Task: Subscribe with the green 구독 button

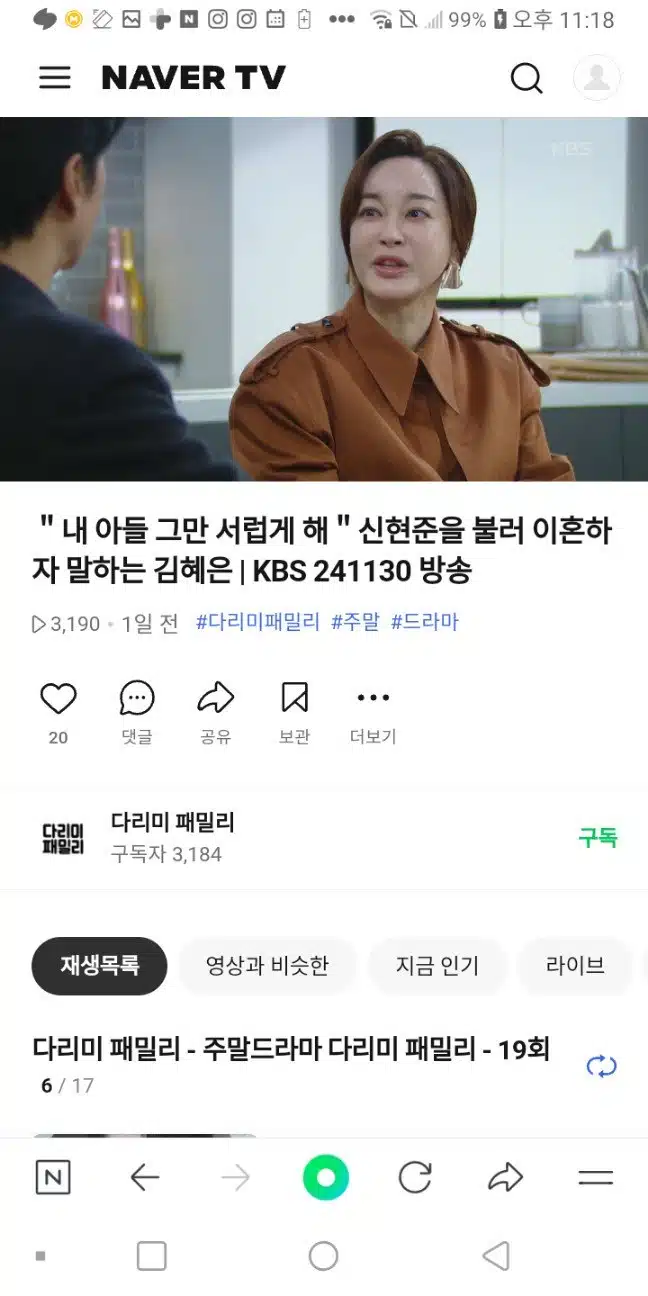Action: [x=598, y=838]
